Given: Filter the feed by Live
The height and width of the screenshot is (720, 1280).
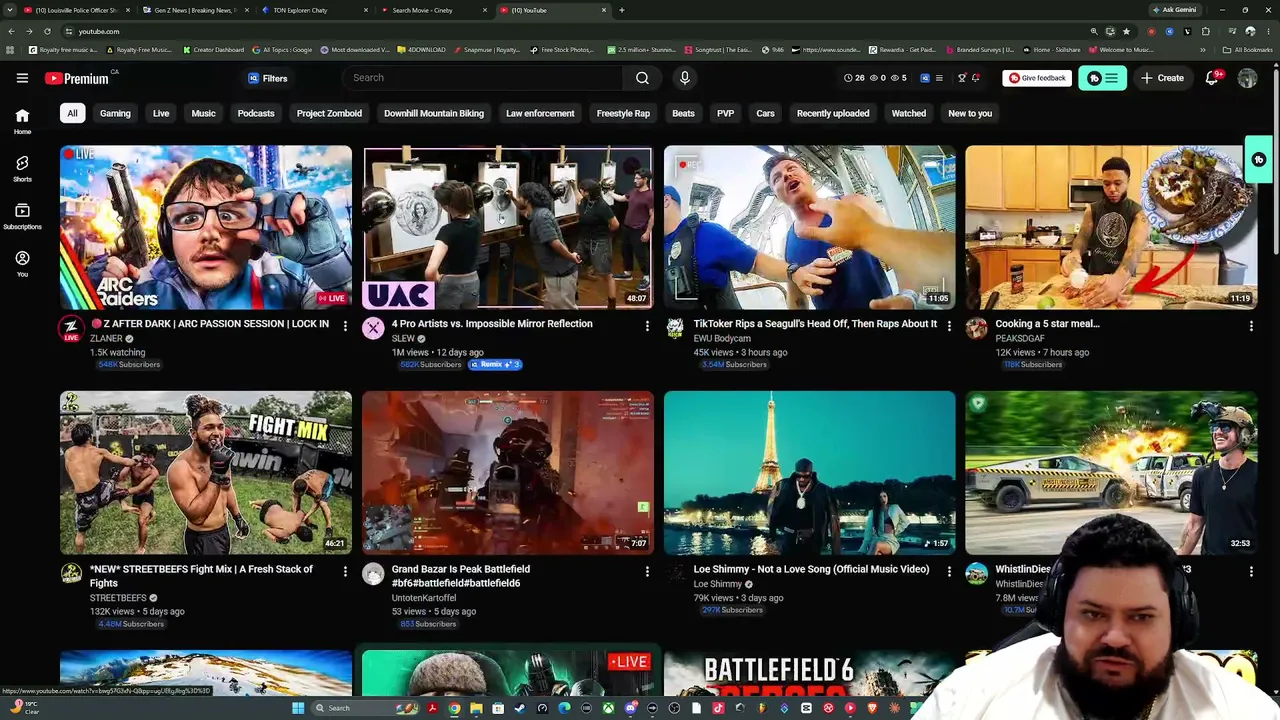Looking at the screenshot, I should [161, 113].
